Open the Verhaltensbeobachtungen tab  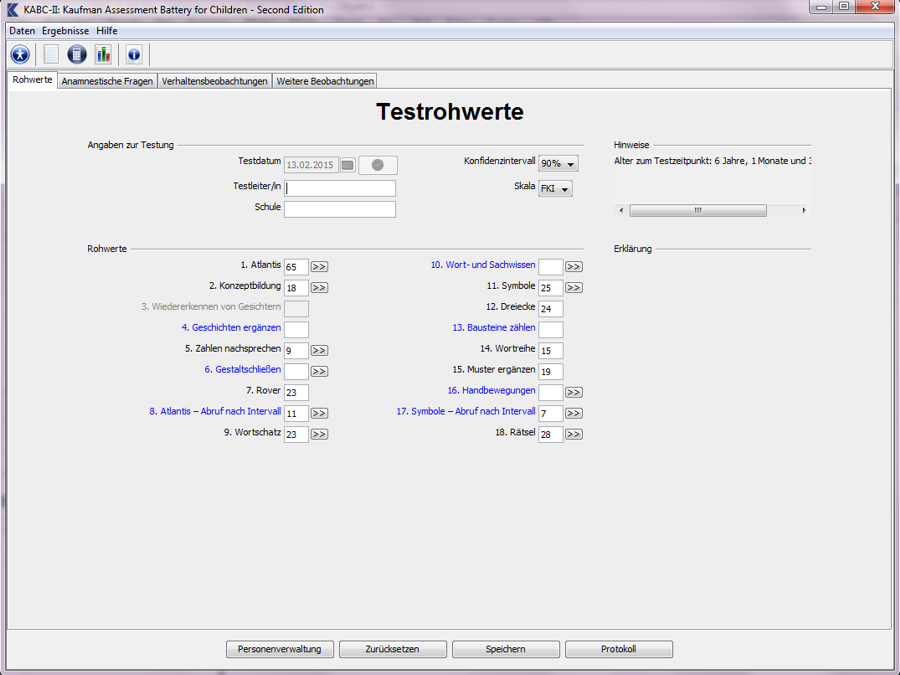pos(214,81)
